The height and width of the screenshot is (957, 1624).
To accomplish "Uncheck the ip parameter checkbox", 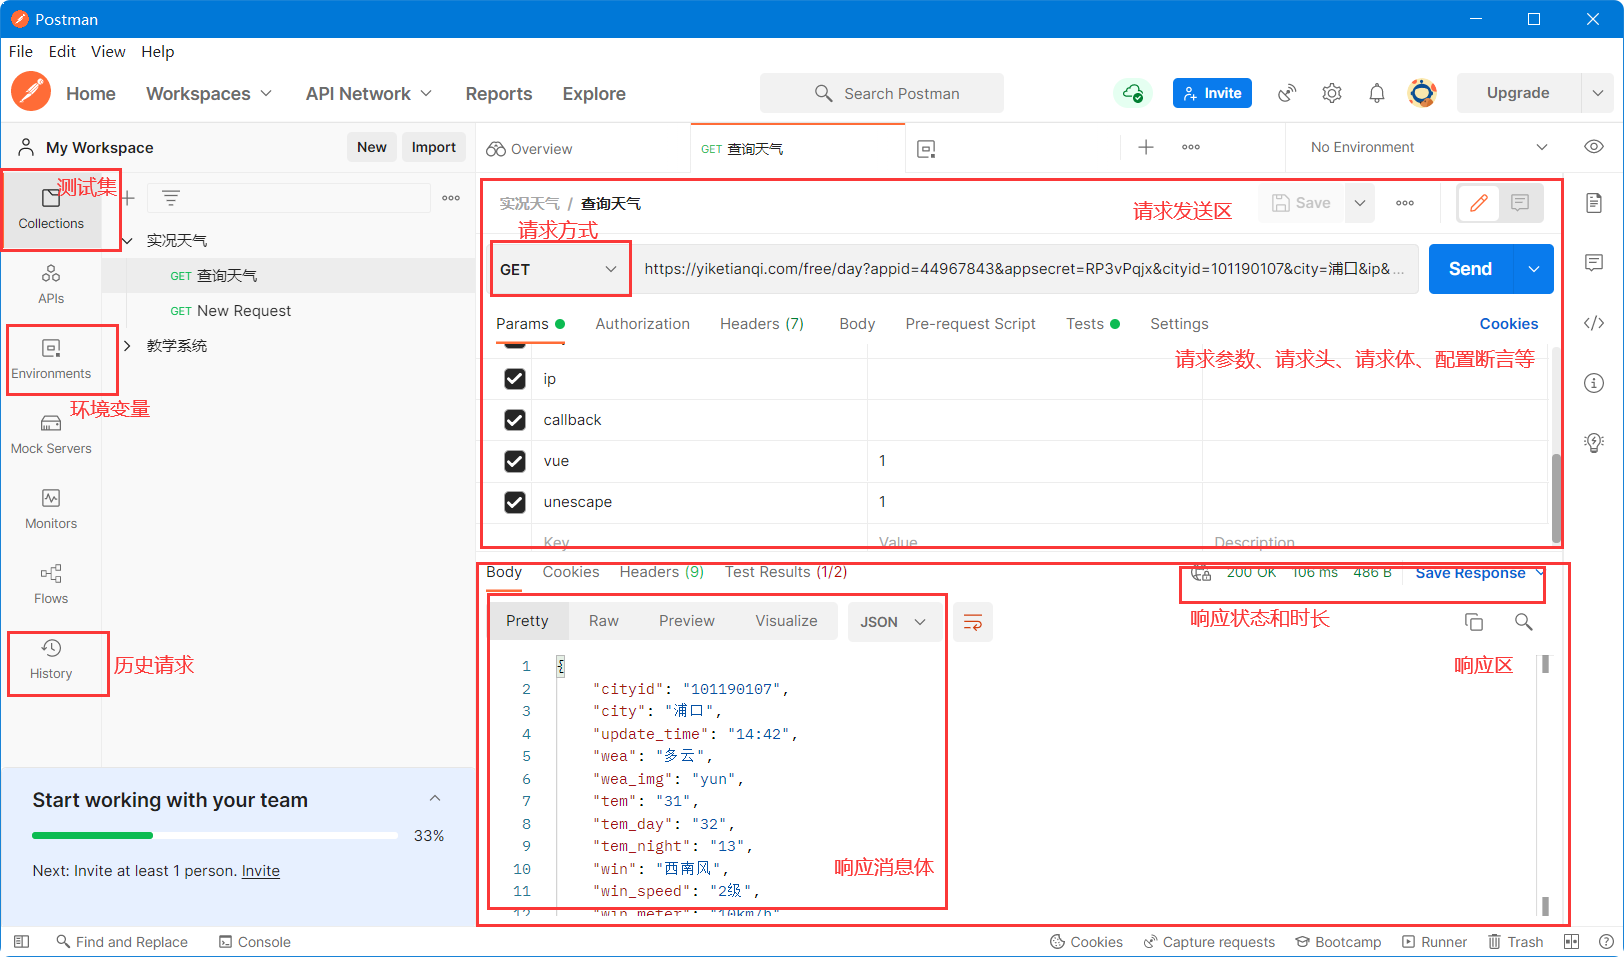I will (x=515, y=379).
